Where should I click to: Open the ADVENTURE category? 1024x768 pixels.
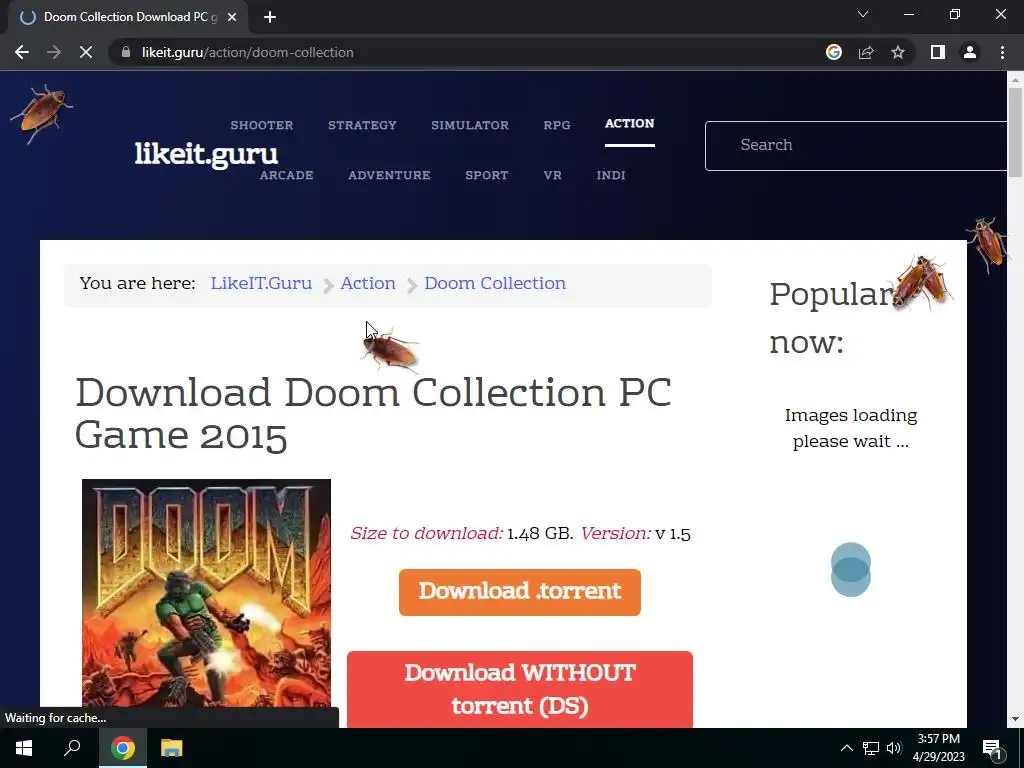pyautogui.click(x=389, y=175)
